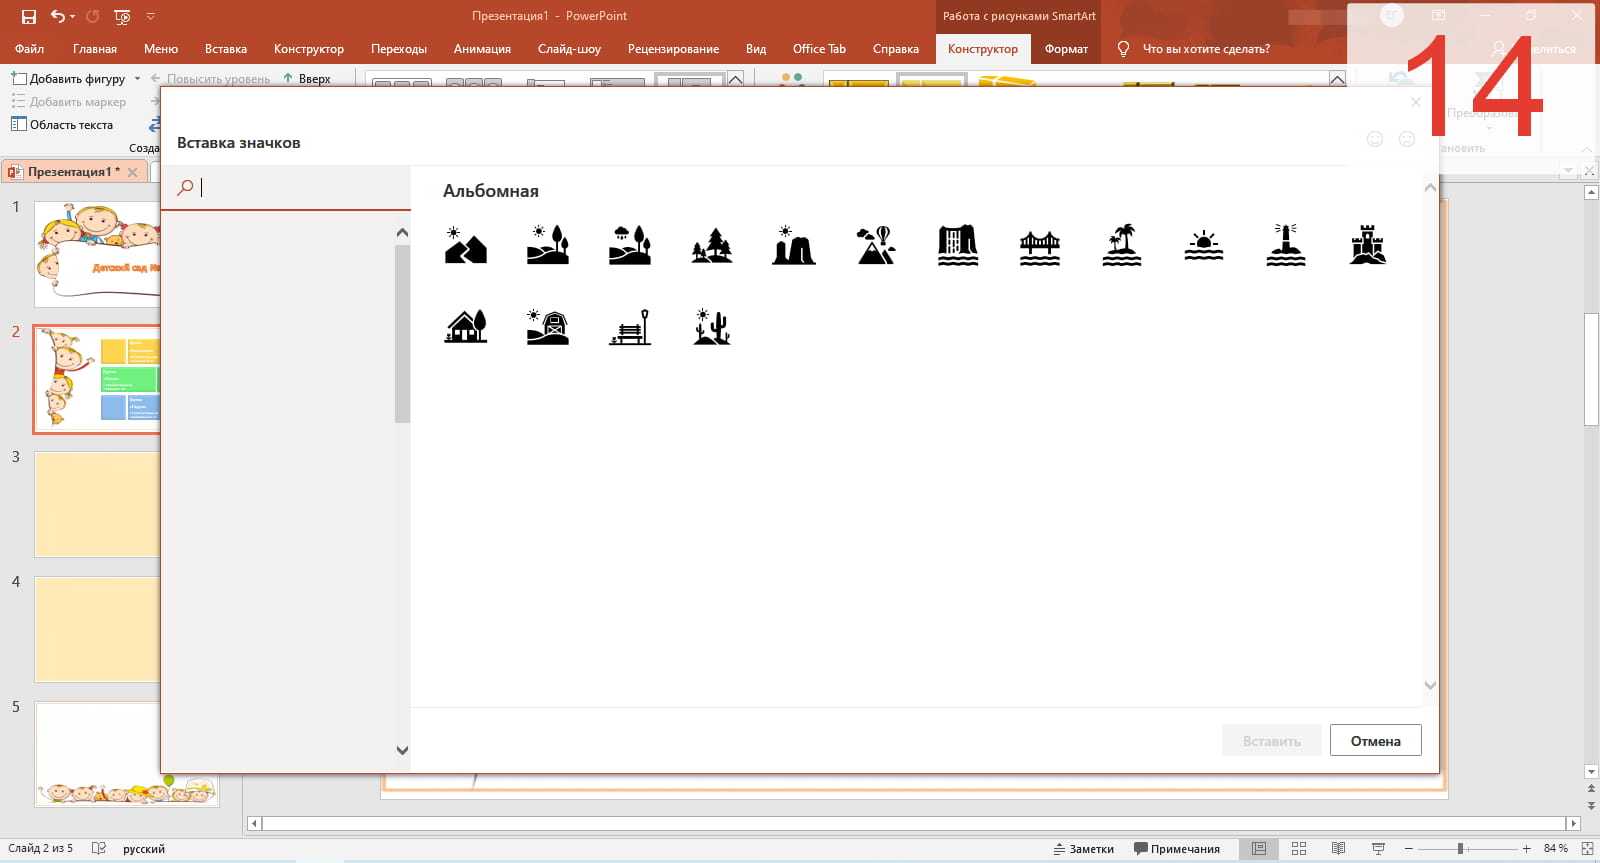
Task: Select the lighthouse on water icon
Action: [x=1285, y=245]
